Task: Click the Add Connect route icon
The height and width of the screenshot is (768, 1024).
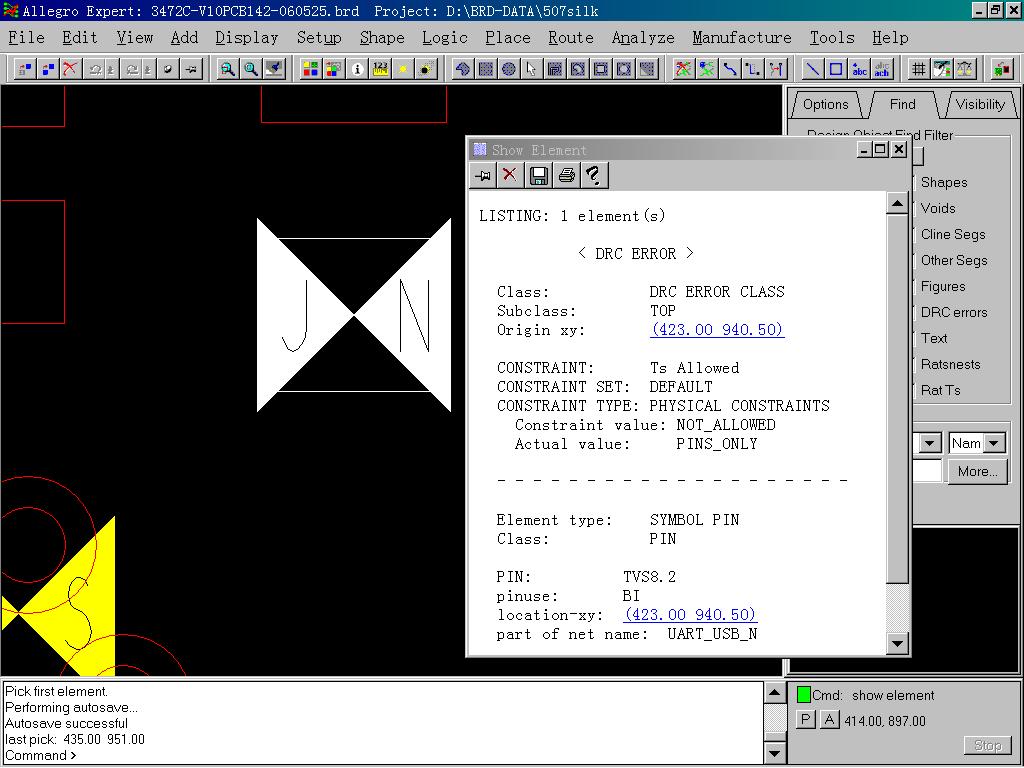Action: pyautogui.click(x=729, y=69)
